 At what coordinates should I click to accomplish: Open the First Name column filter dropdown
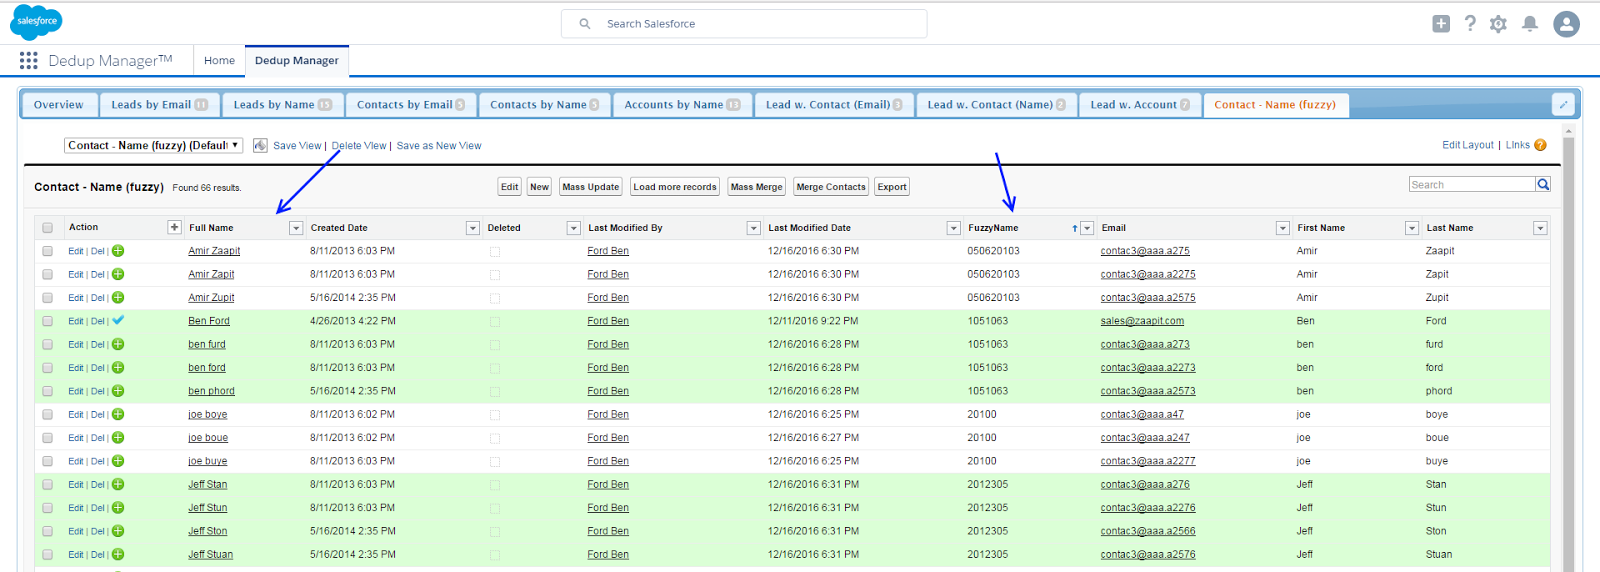click(x=1412, y=228)
